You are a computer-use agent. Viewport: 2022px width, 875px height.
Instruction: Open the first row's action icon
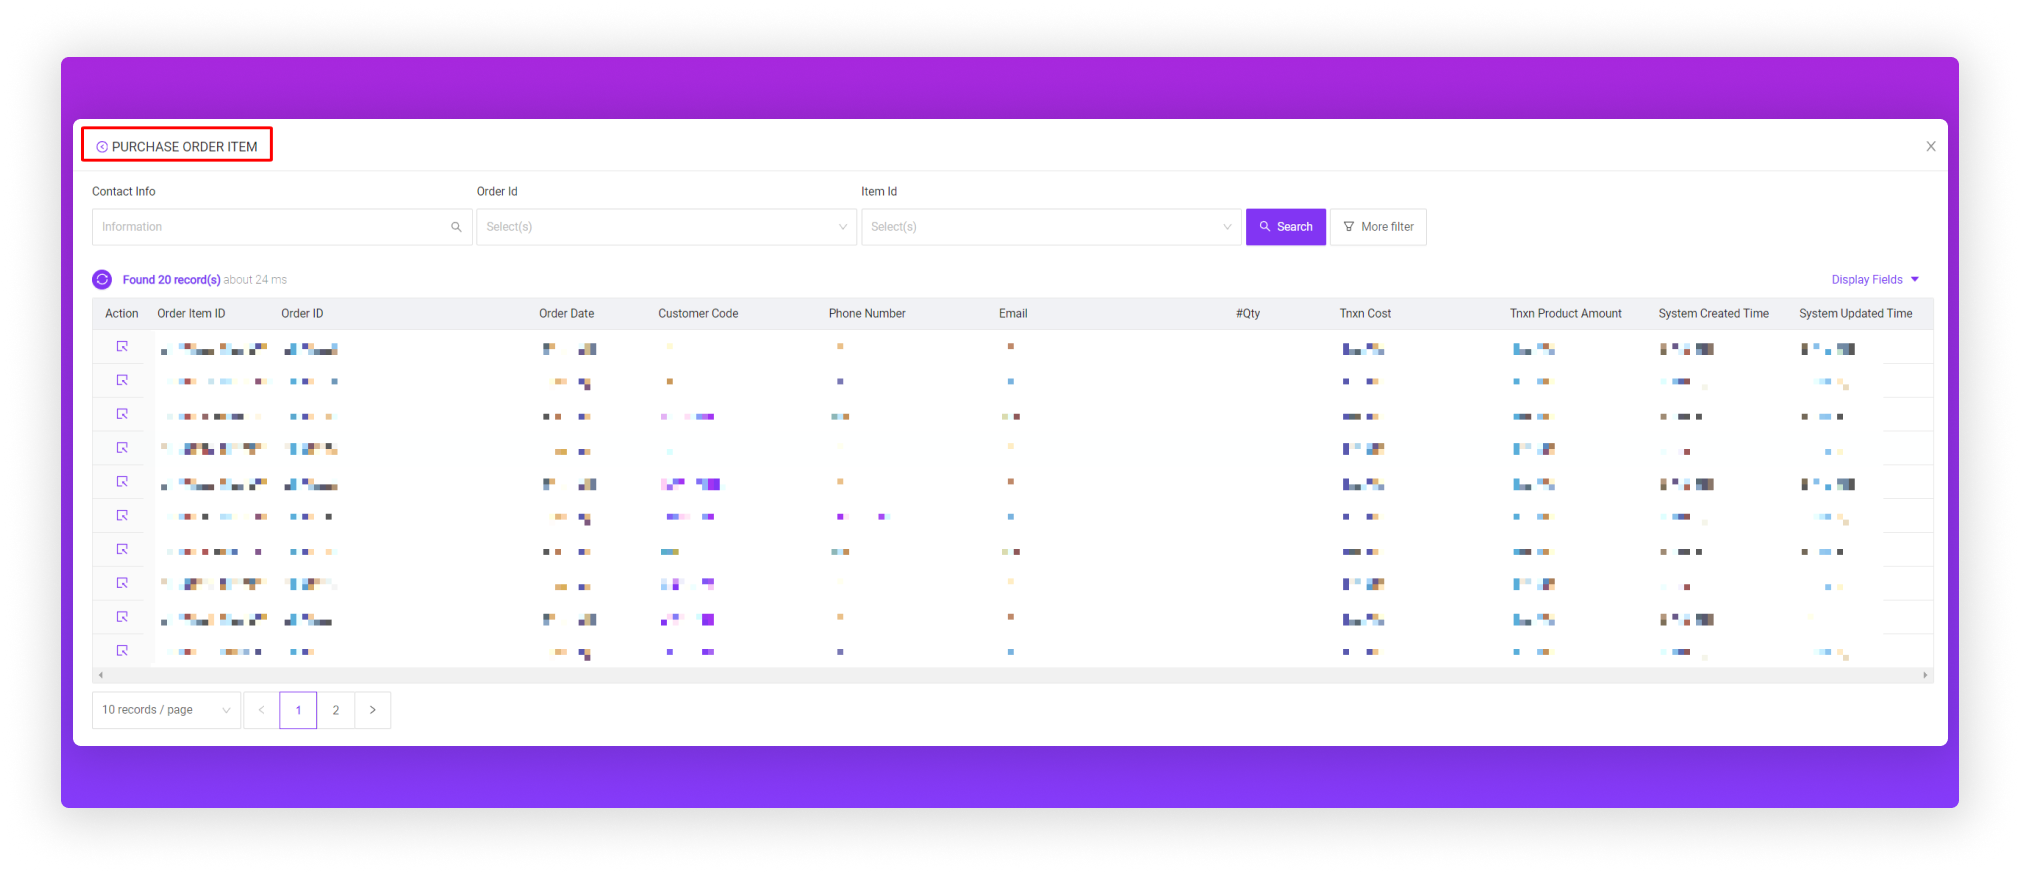coord(122,347)
